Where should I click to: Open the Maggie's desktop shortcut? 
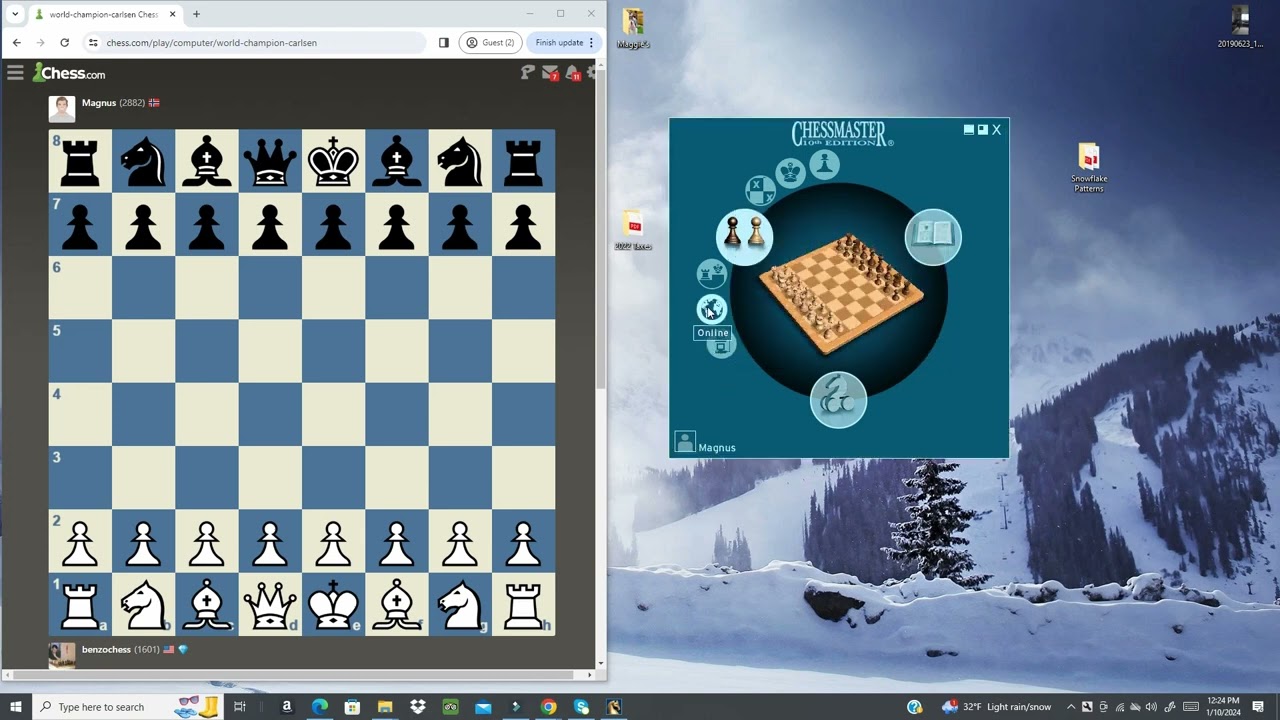click(633, 28)
